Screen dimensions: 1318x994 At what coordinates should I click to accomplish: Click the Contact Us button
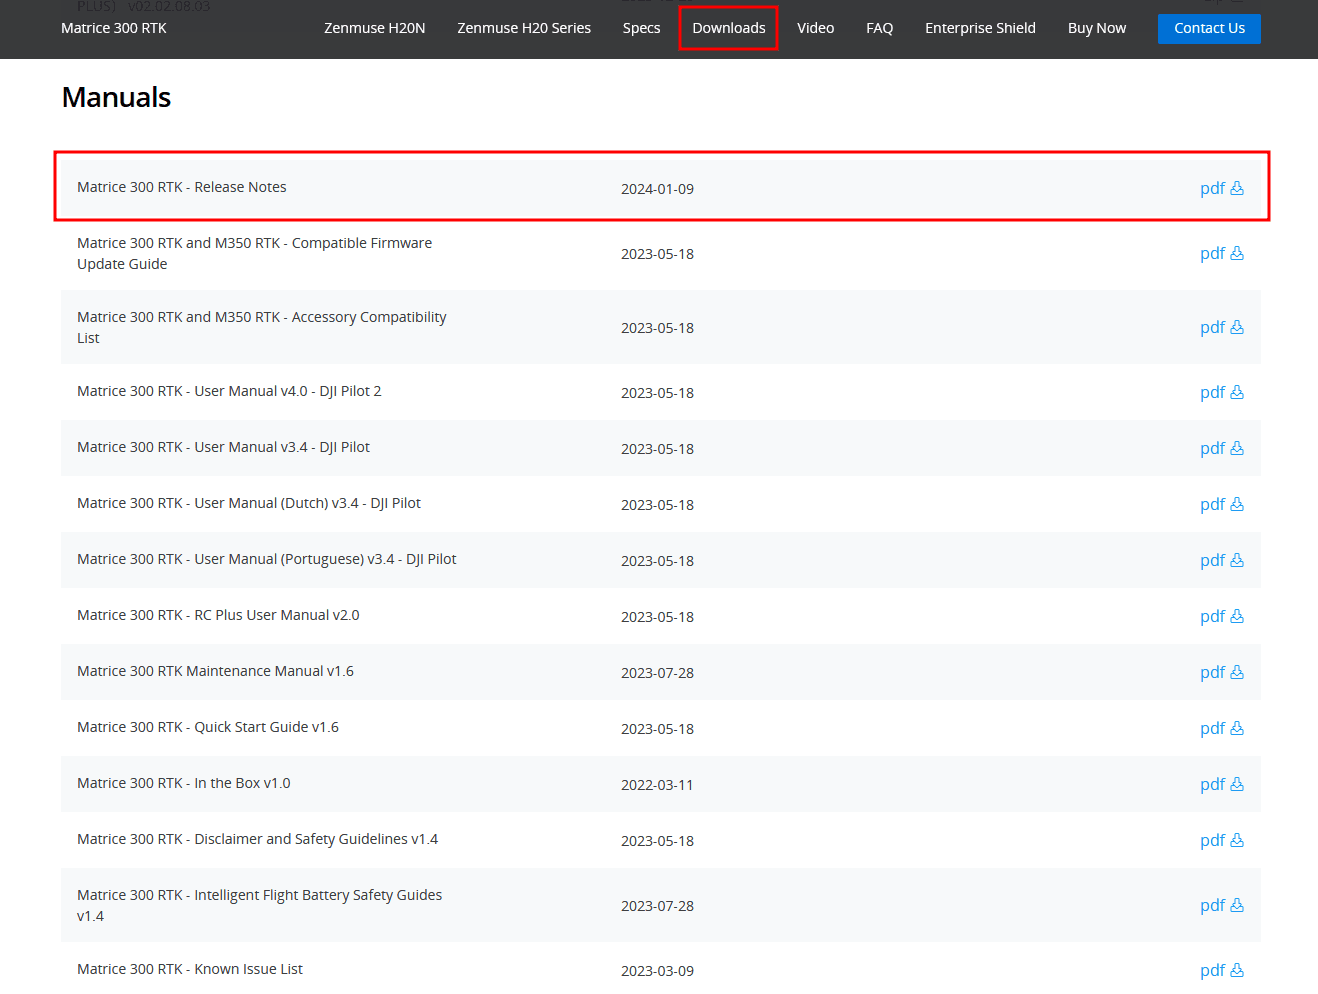(x=1209, y=28)
